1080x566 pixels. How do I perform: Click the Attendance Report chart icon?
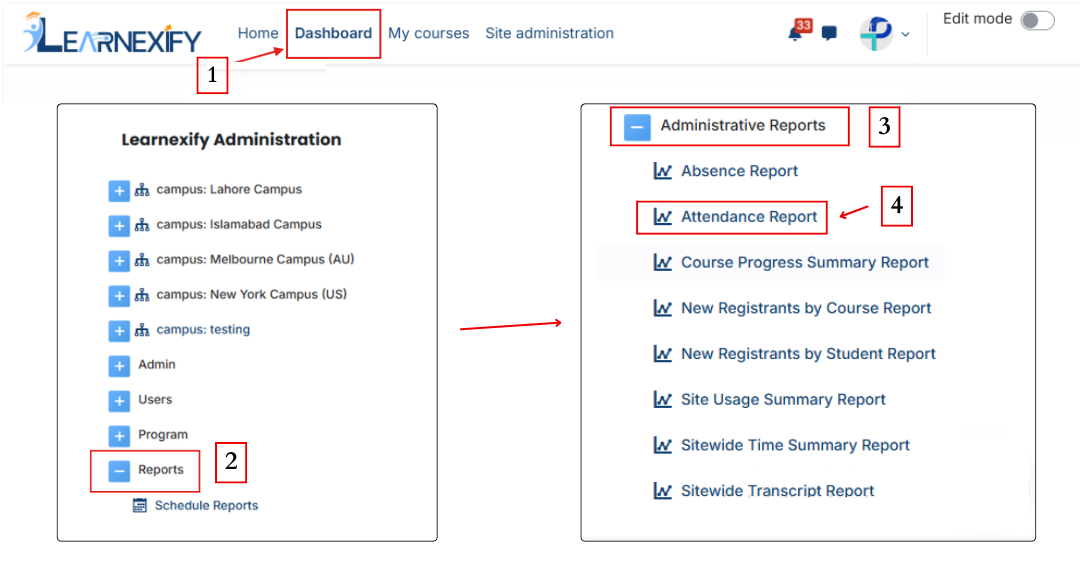(663, 217)
